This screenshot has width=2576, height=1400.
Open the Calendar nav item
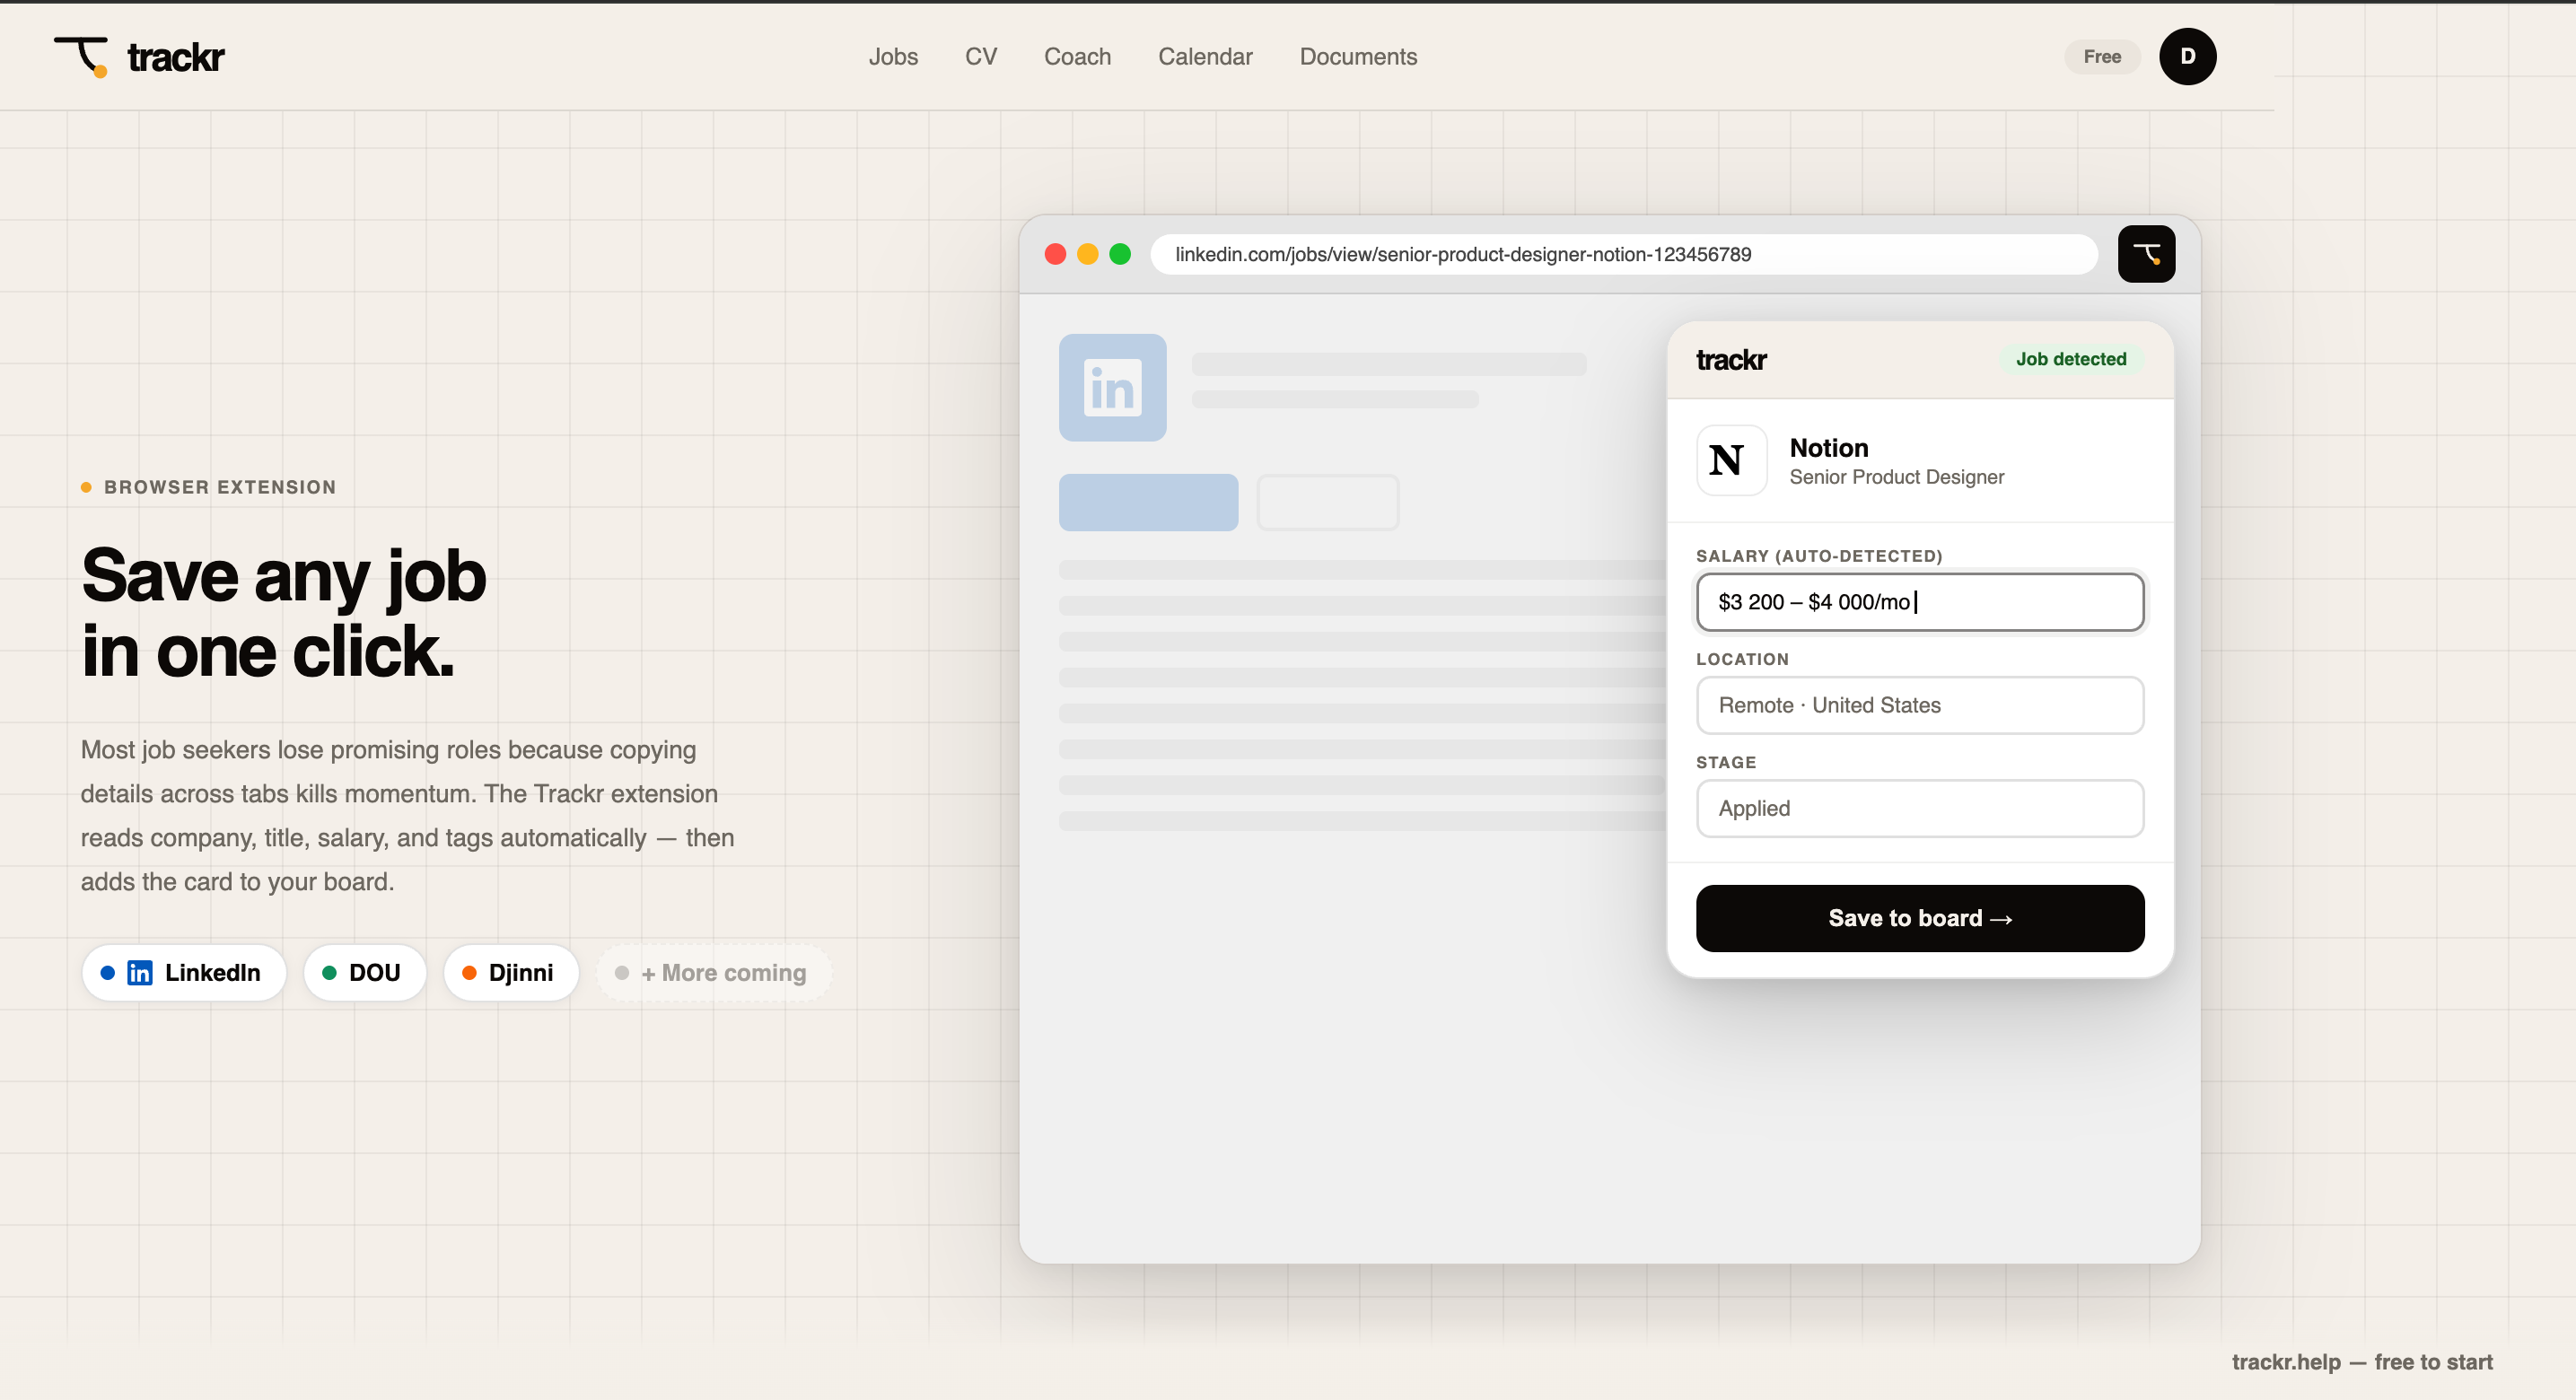pos(1205,57)
